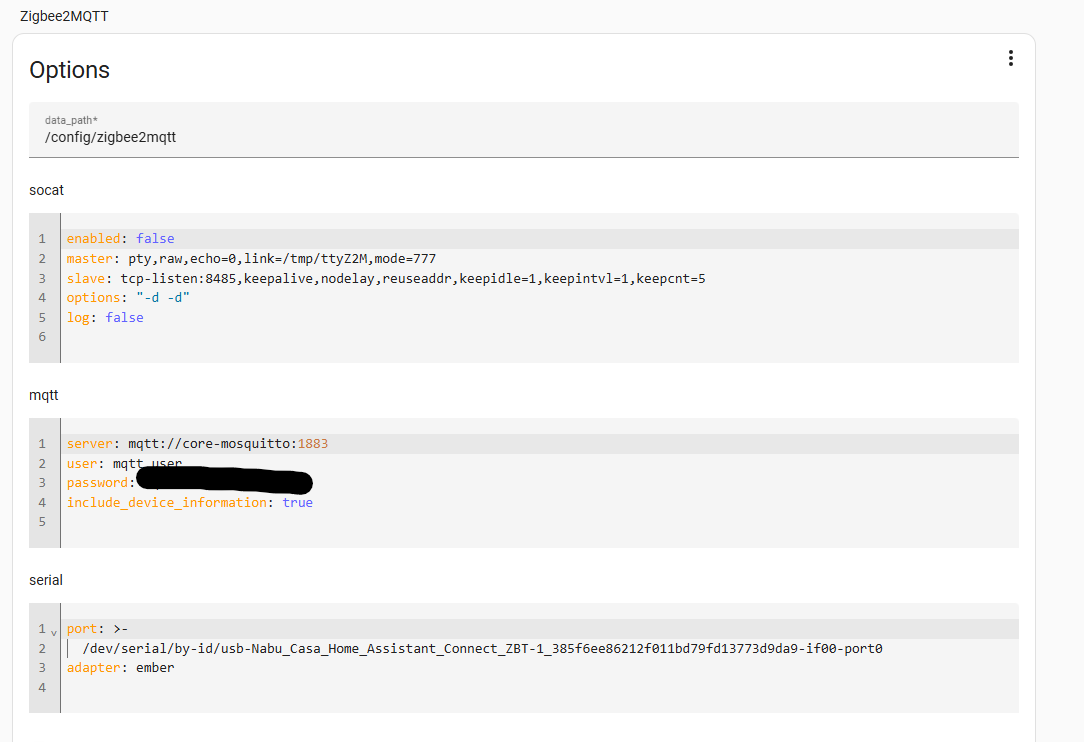Click the 'Options' heading
Image resolution: width=1084 pixels, height=742 pixels.
click(x=69, y=70)
